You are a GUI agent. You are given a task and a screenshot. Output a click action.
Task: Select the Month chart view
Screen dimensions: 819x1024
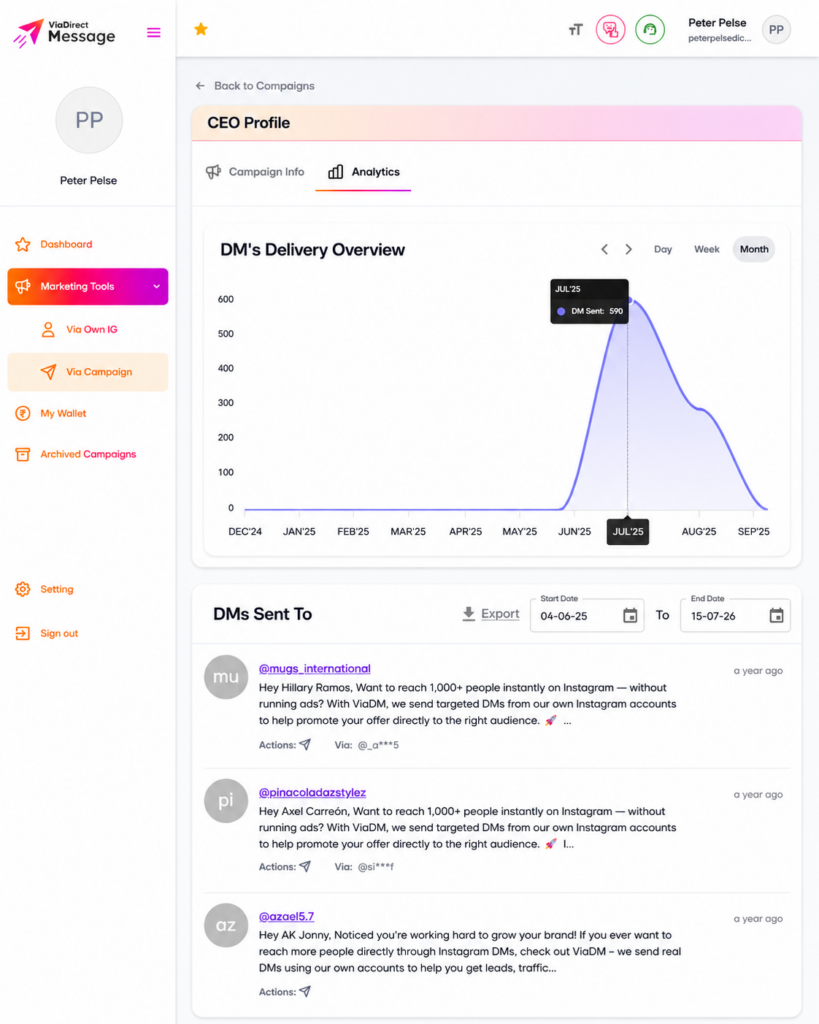[x=754, y=249]
